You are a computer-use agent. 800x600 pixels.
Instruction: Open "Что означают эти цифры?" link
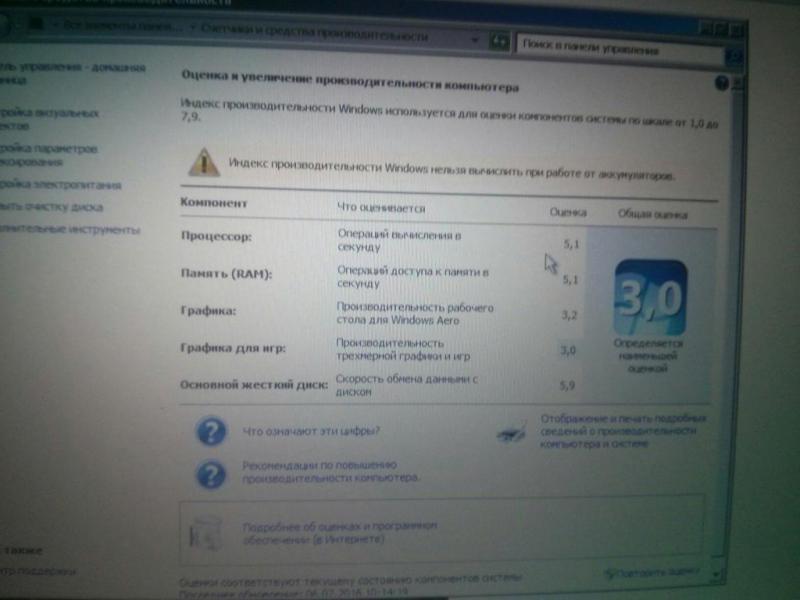(311, 433)
